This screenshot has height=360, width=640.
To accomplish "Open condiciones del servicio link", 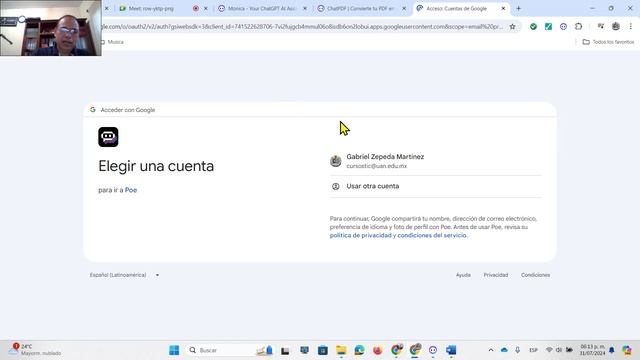I will [432, 236].
